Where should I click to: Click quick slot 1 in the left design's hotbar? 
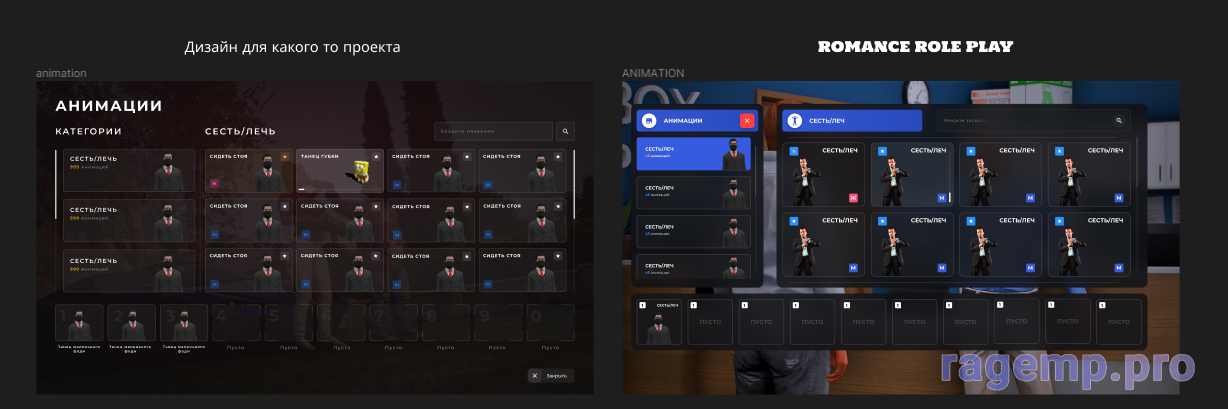pyautogui.click(x=79, y=323)
